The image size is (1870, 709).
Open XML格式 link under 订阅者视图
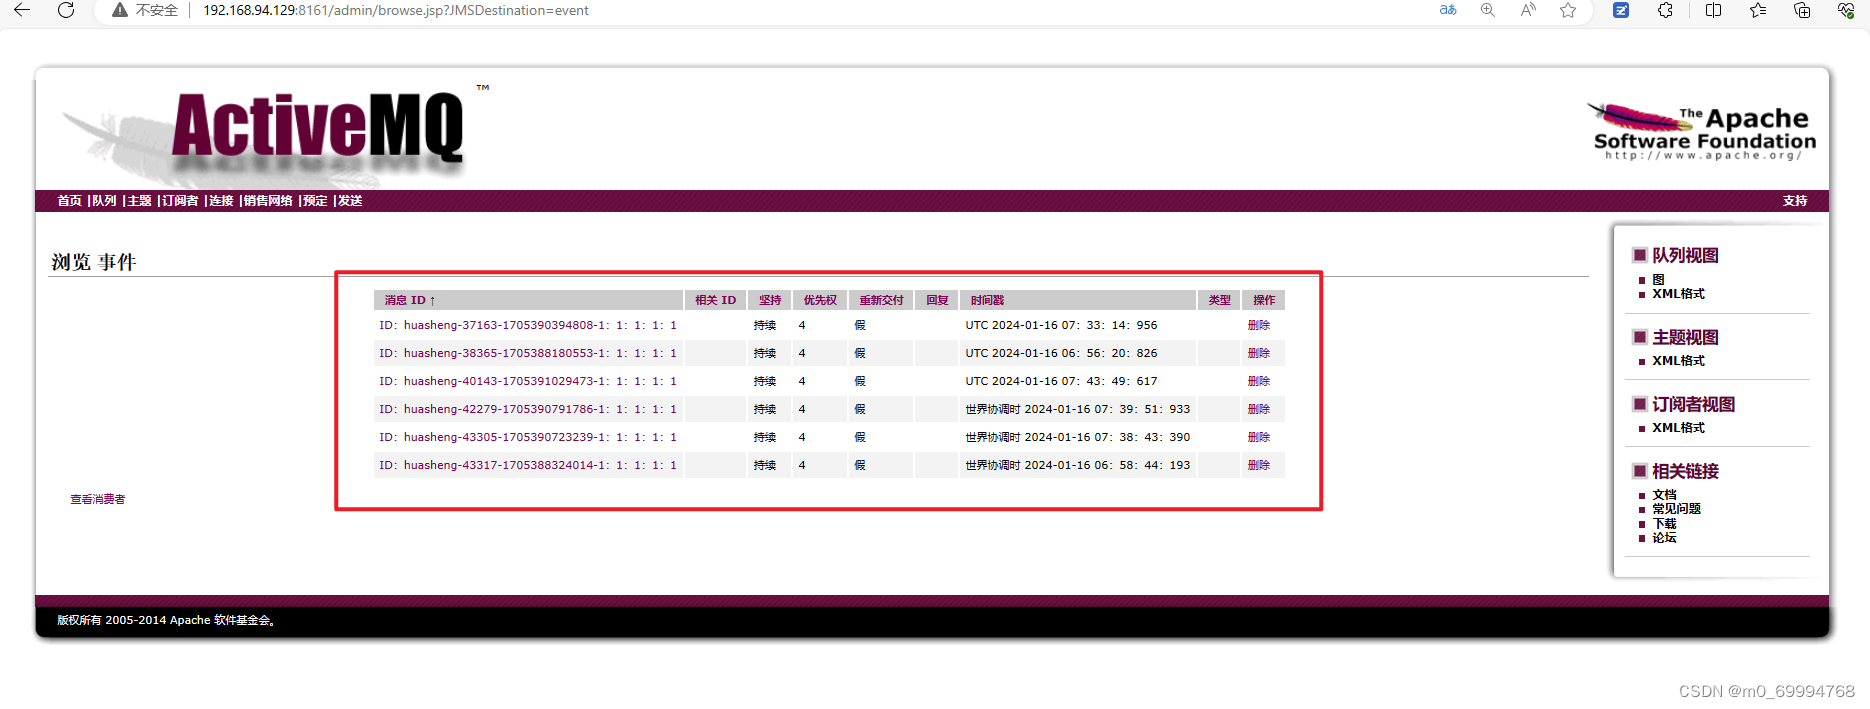tap(1678, 428)
